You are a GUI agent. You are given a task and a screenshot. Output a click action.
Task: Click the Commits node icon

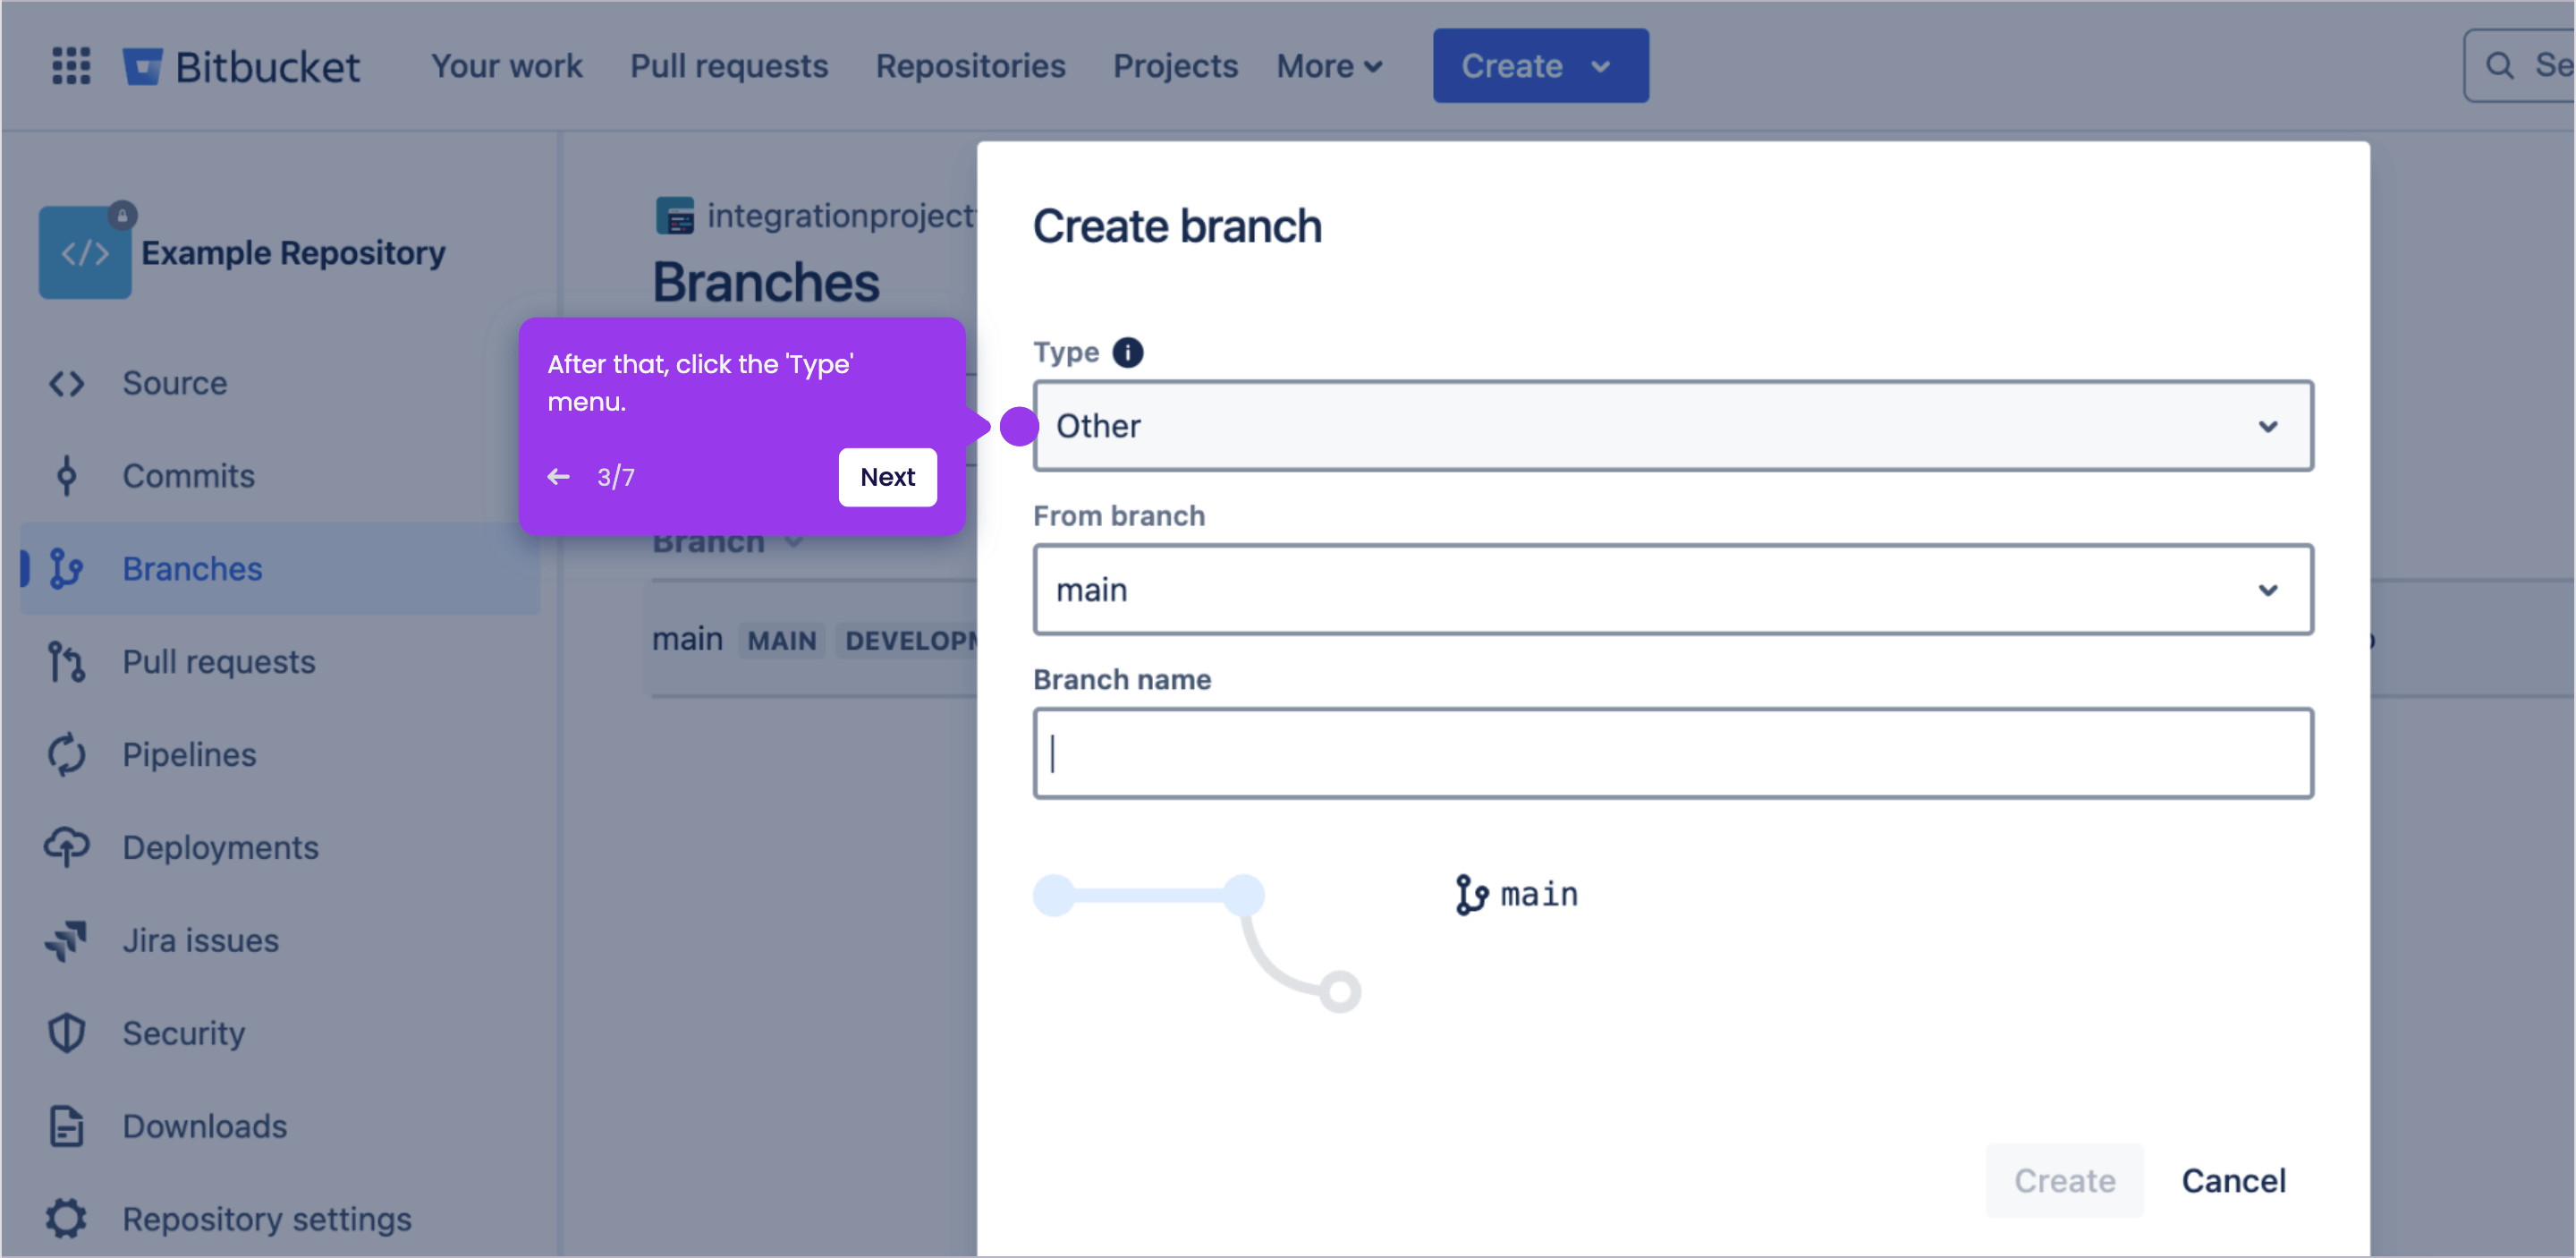[67, 476]
